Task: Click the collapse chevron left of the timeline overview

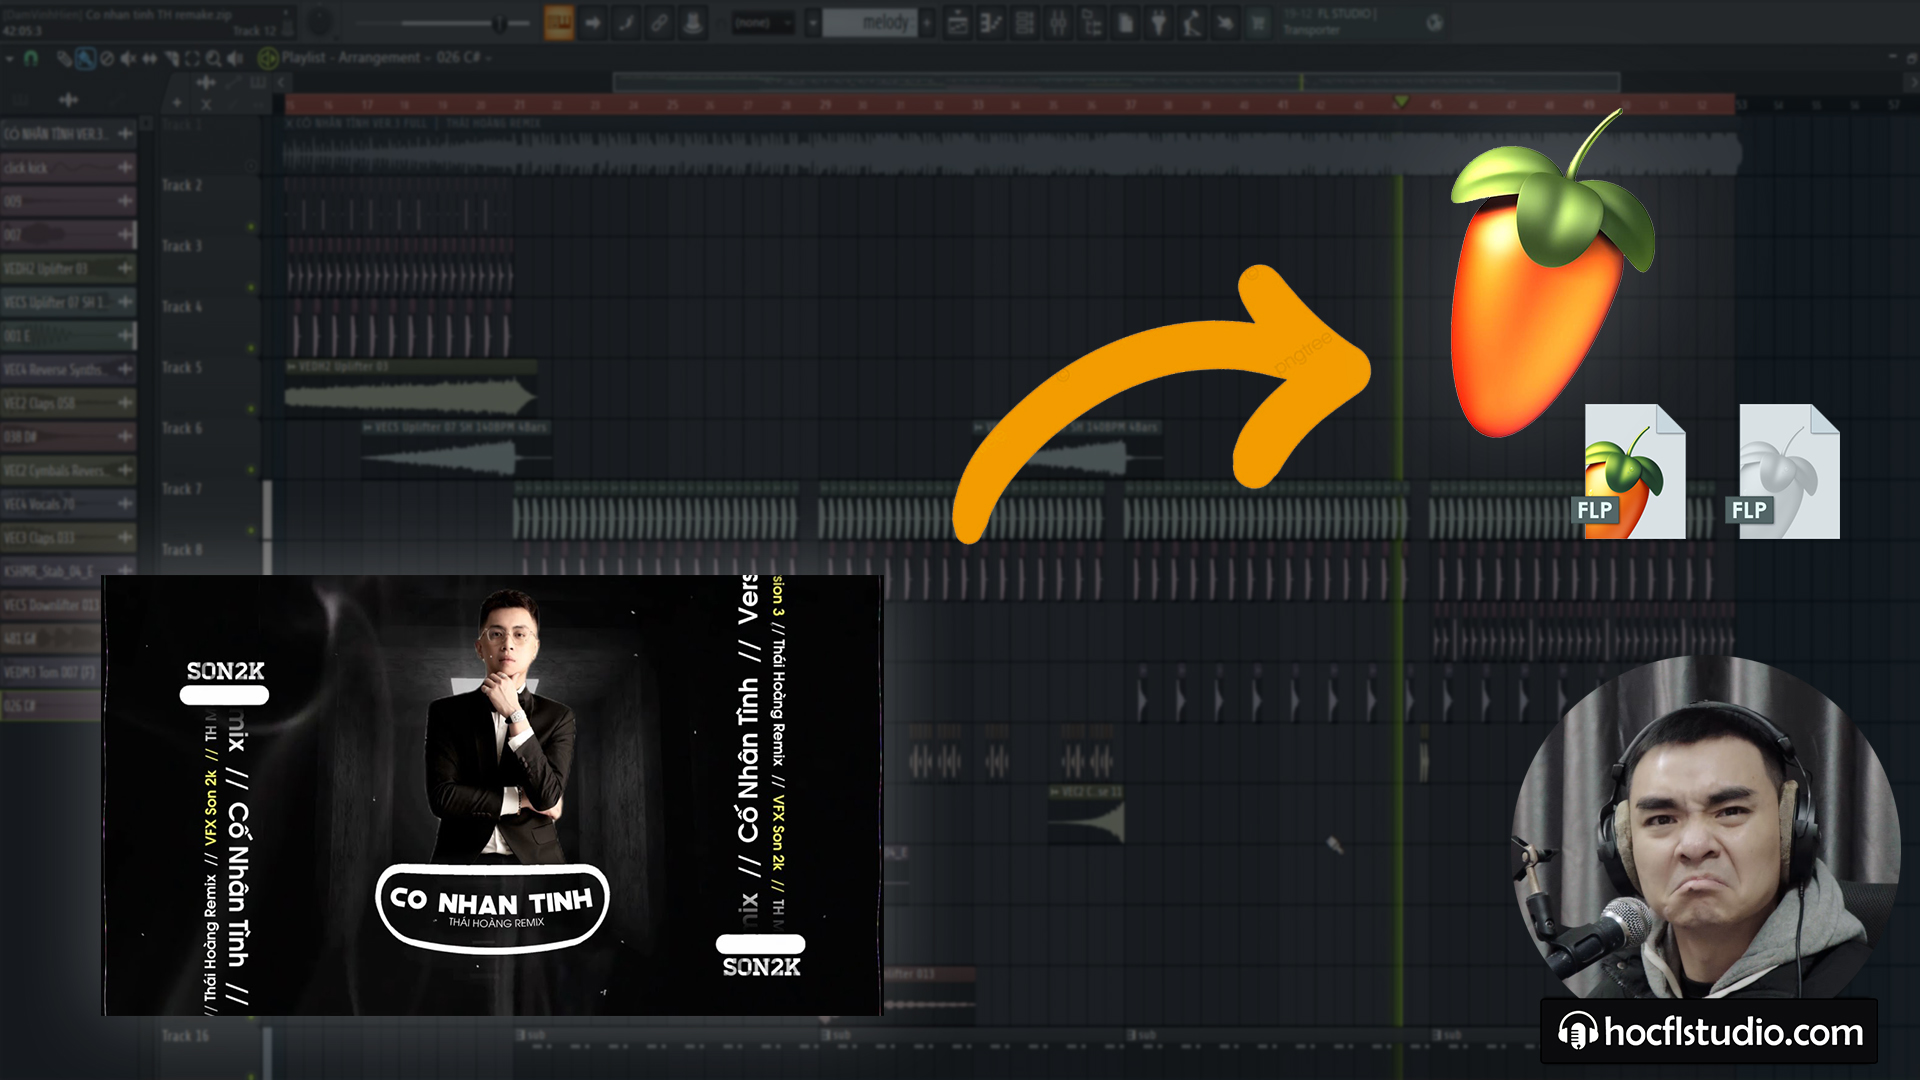Action: point(283,82)
